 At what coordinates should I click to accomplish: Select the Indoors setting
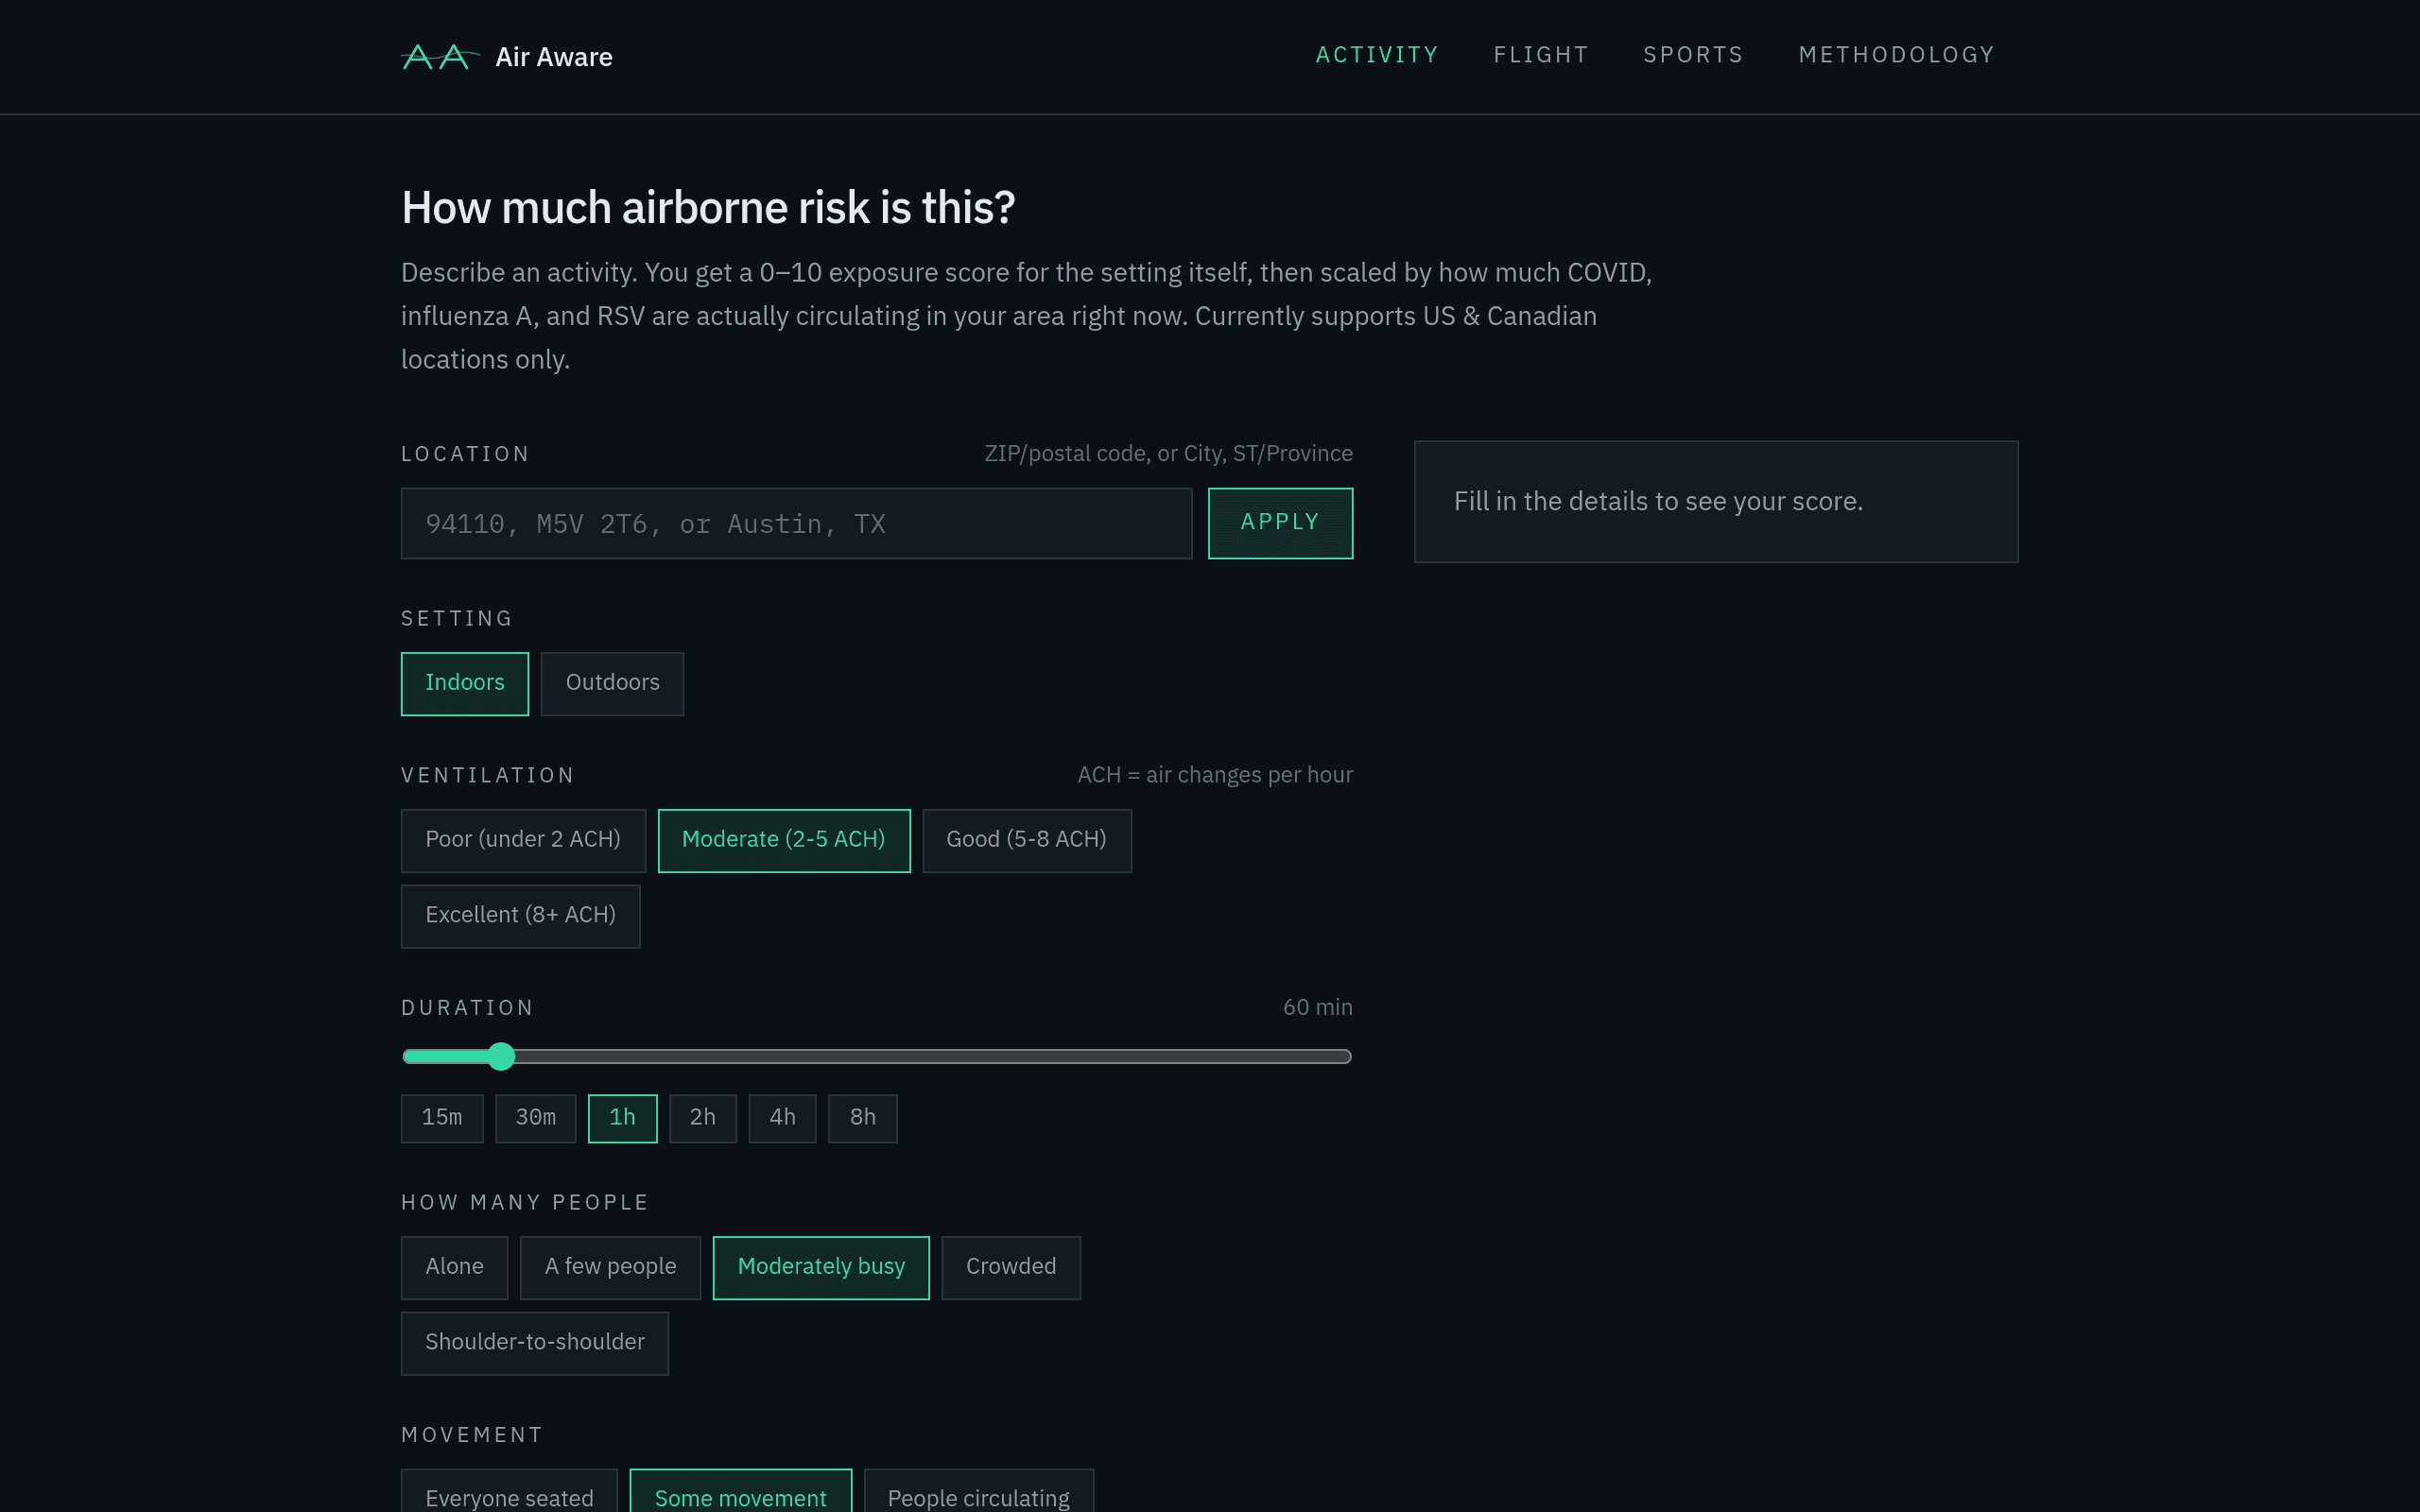(465, 683)
